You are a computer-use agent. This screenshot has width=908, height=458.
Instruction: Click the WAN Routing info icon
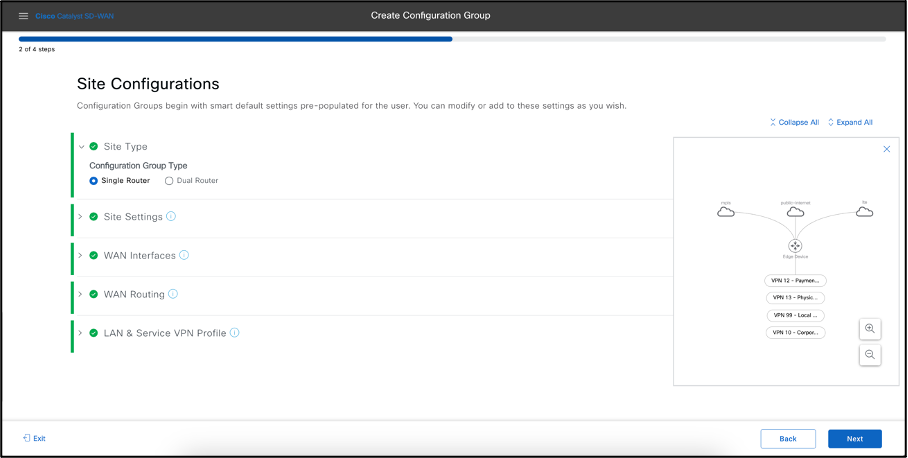[173, 294]
